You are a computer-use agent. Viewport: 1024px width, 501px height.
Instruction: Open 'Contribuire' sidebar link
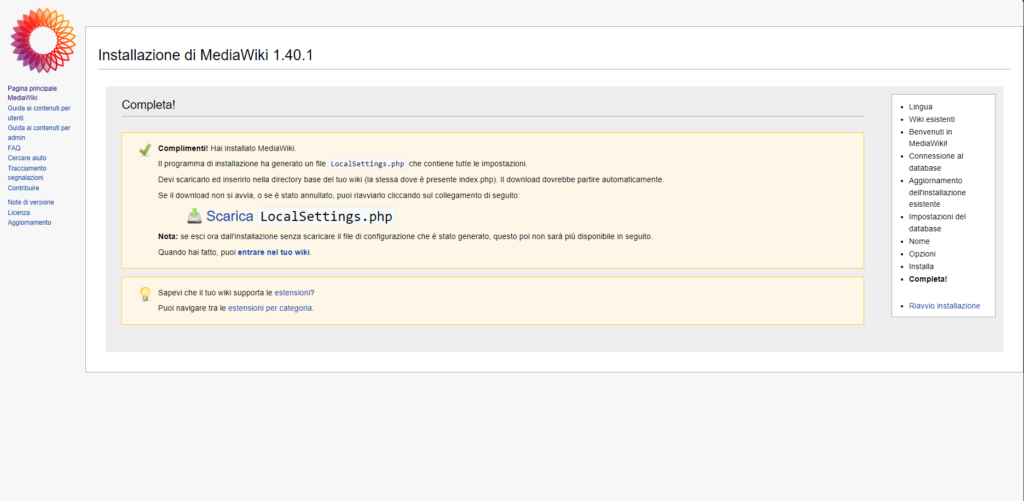coord(24,188)
